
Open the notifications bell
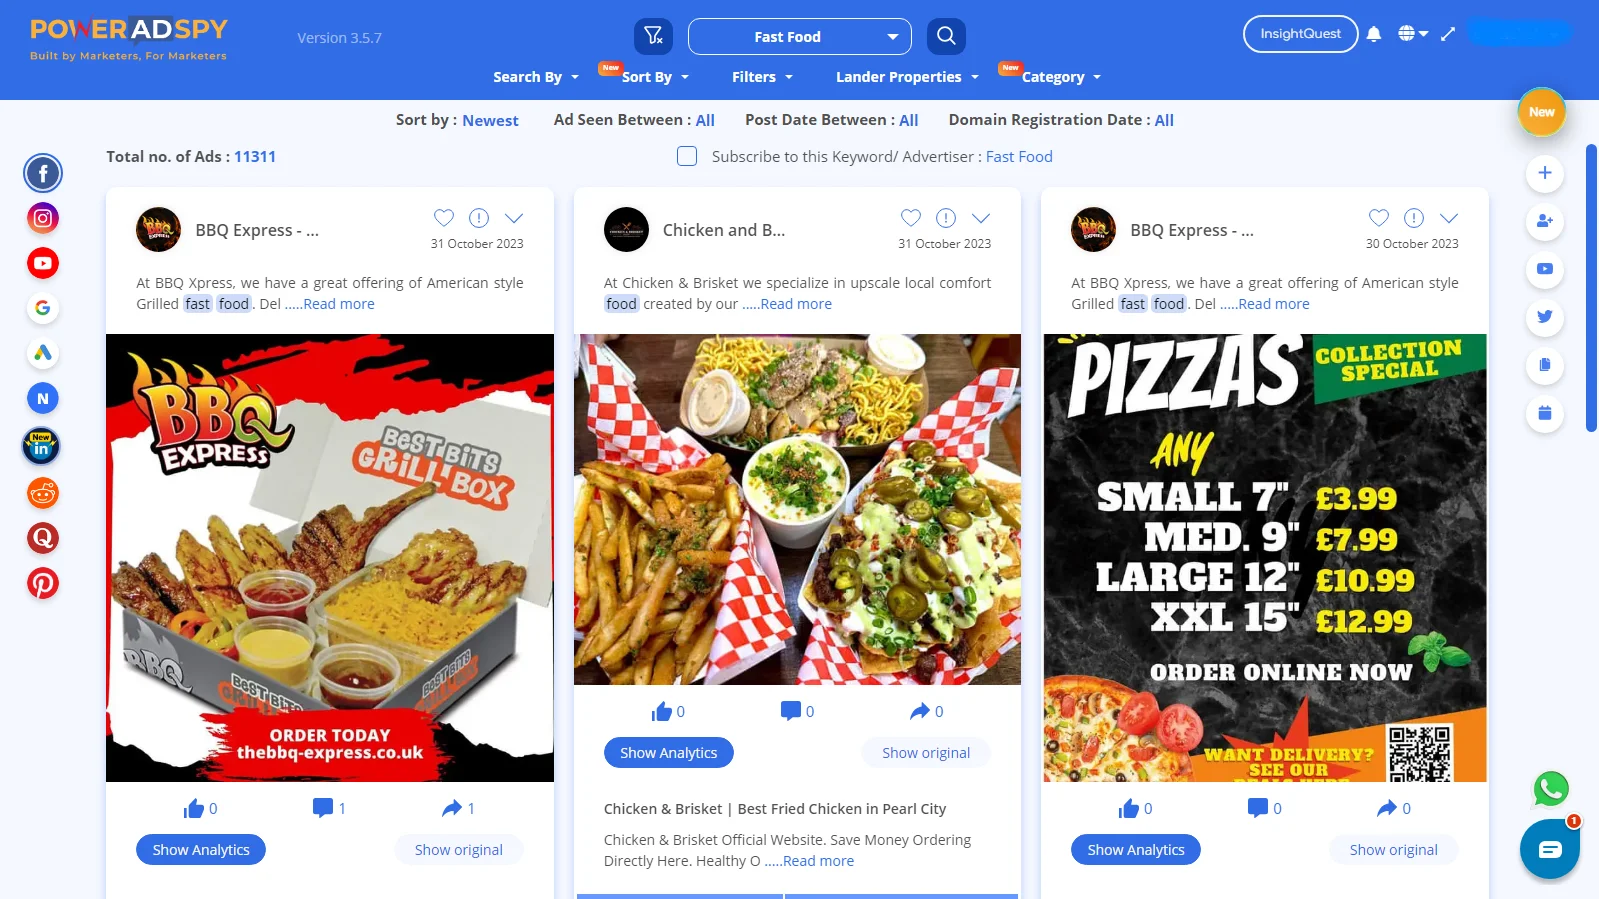pyautogui.click(x=1374, y=34)
